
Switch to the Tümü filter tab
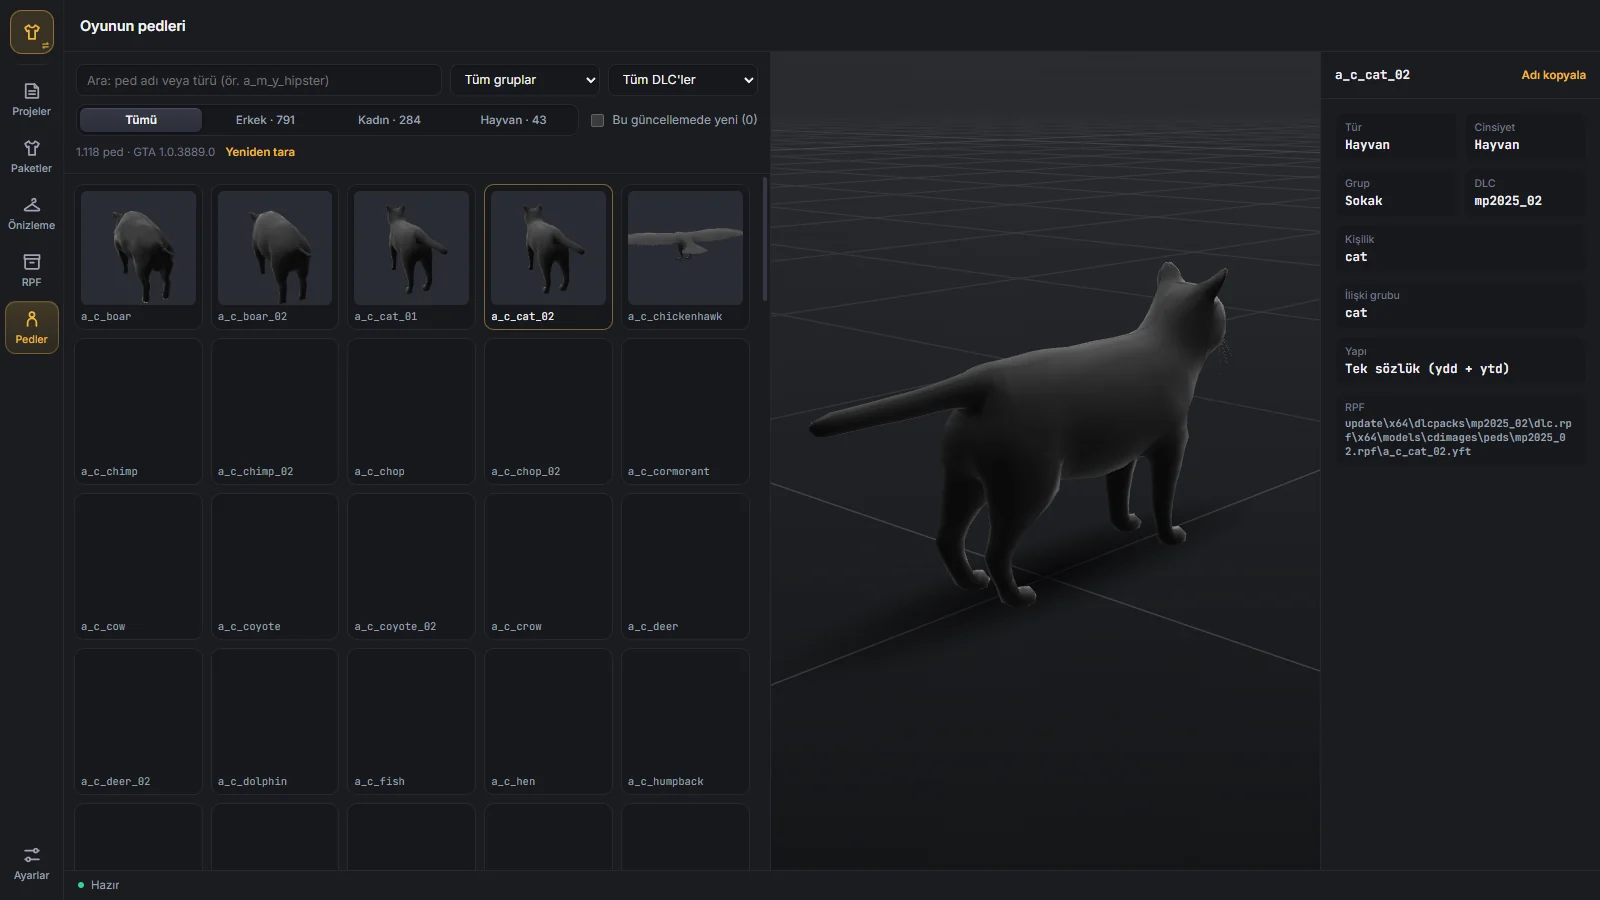[141, 120]
